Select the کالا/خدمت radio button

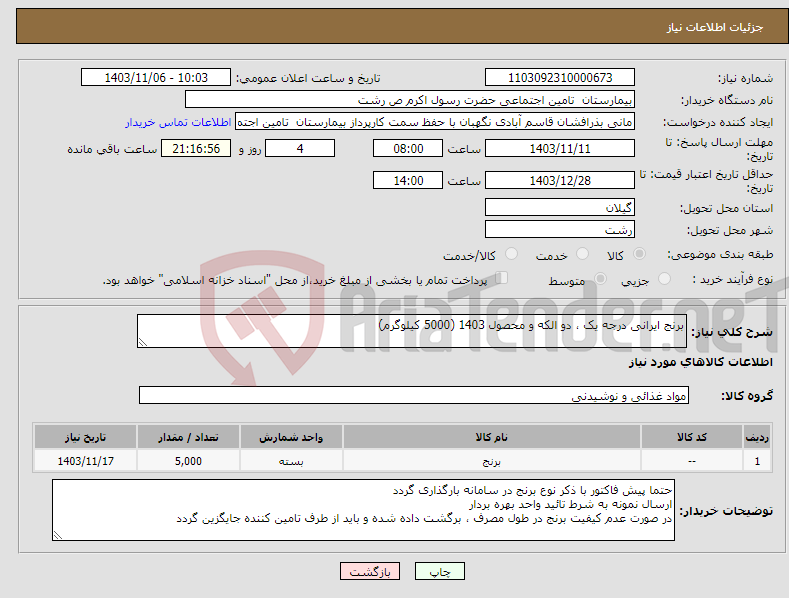511,254
